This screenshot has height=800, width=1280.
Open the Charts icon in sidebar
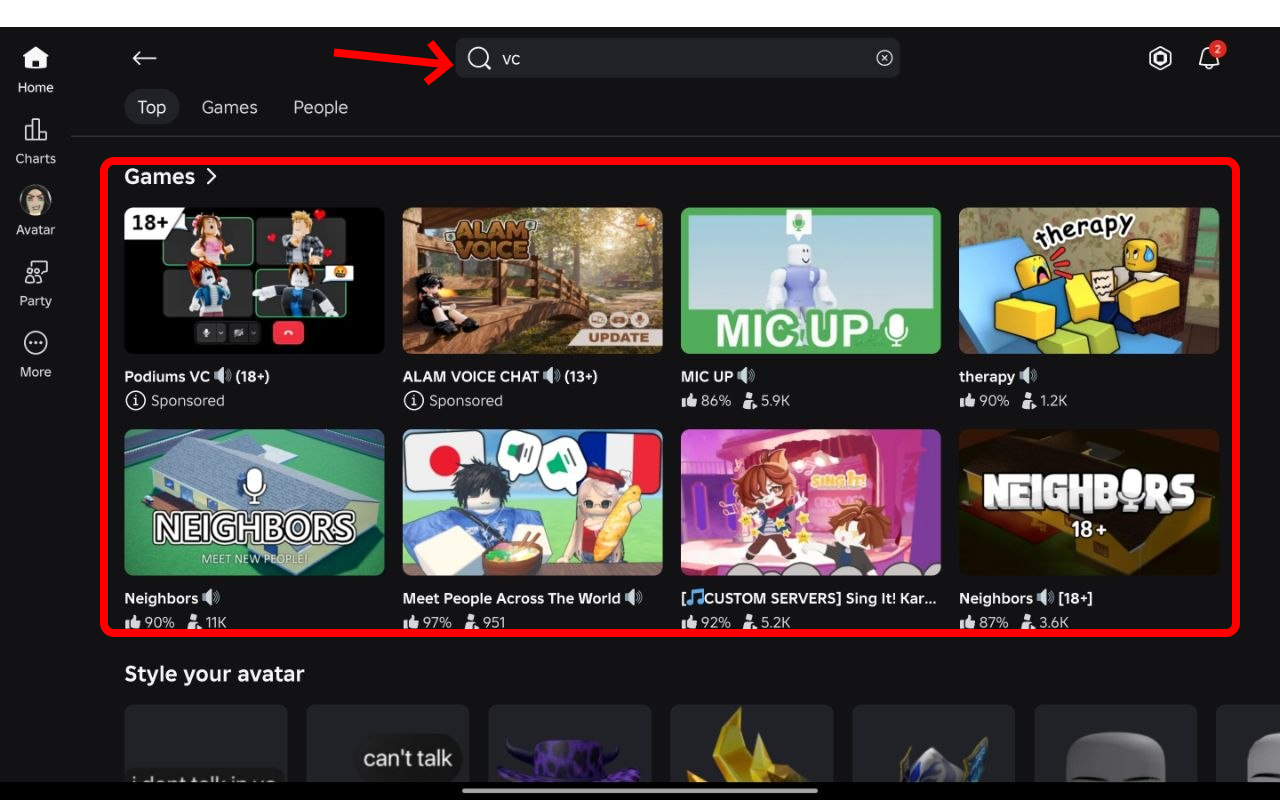tap(35, 130)
